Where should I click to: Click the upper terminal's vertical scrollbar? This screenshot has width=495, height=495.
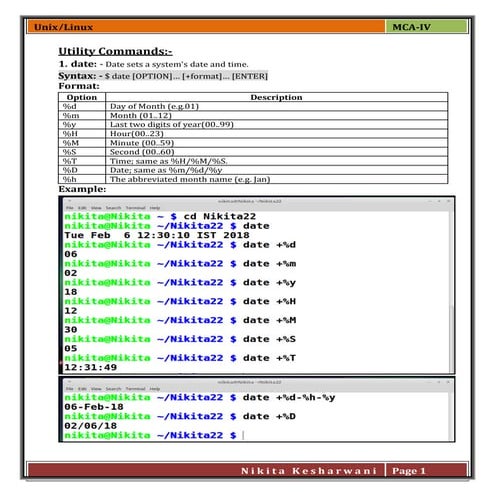click(451, 292)
